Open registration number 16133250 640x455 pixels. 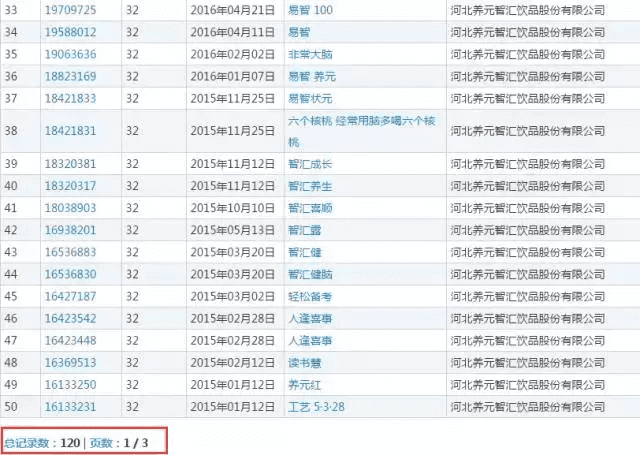(x=70, y=384)
